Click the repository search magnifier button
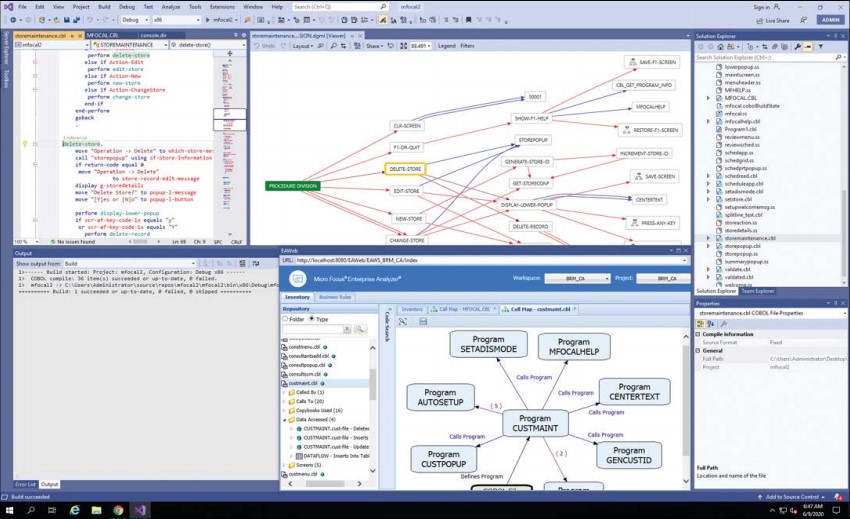This screenshot has width=850, height=519. tap(360, 329)
